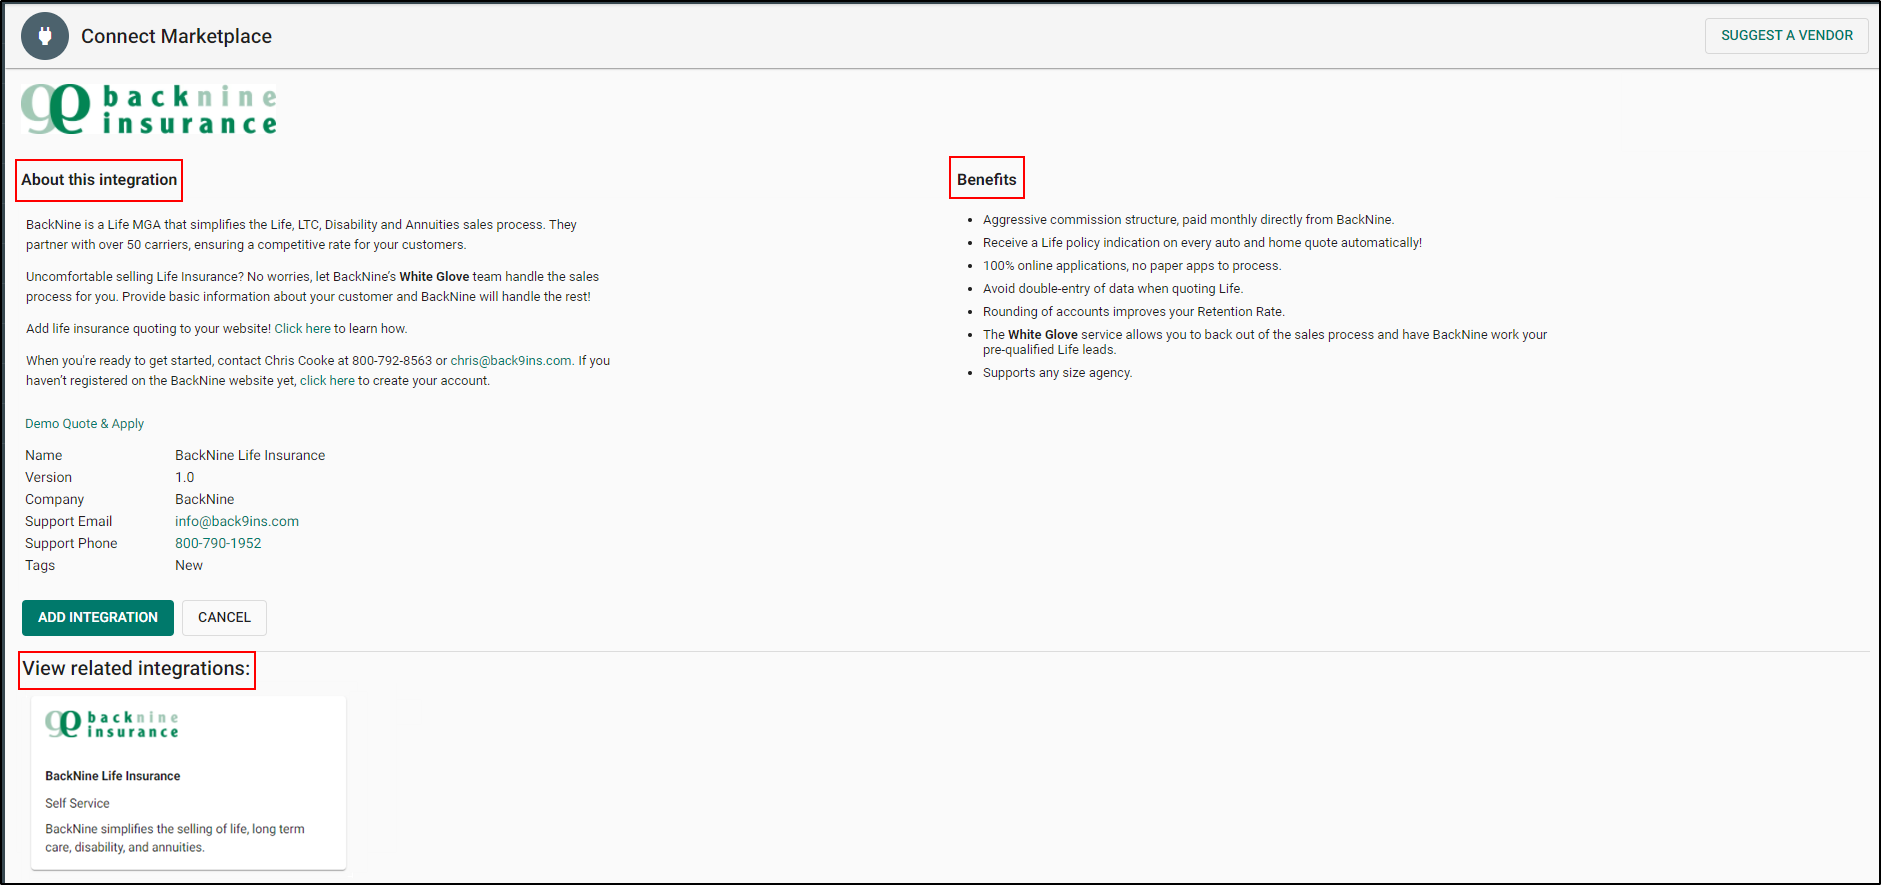Click the 'Support Email' label
This screenshot has width=1881, height=885.
[x=68, y=522]
